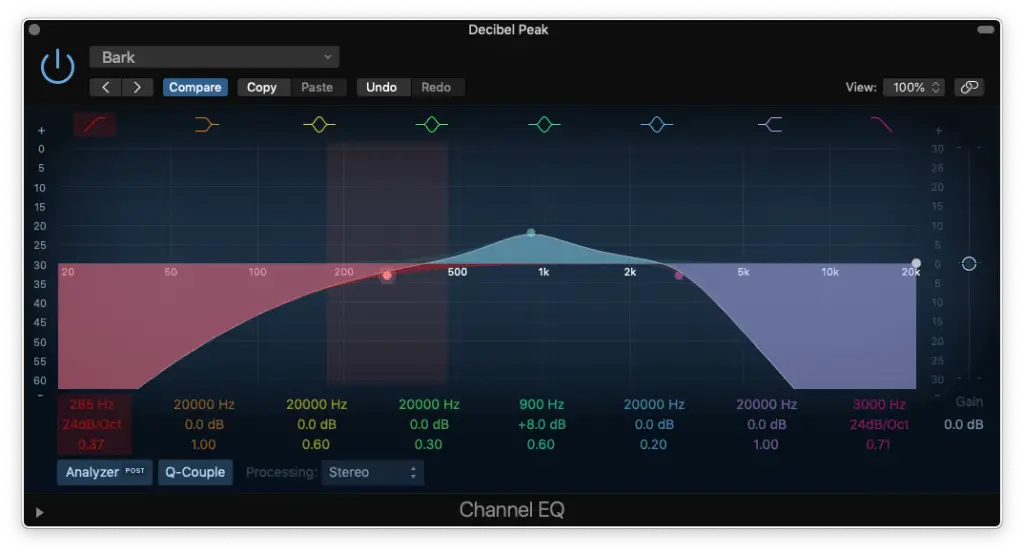This screenshot has width=1024, height=554.
Task: Select the teal band 0.60 Q value
Action: point(541,445)
